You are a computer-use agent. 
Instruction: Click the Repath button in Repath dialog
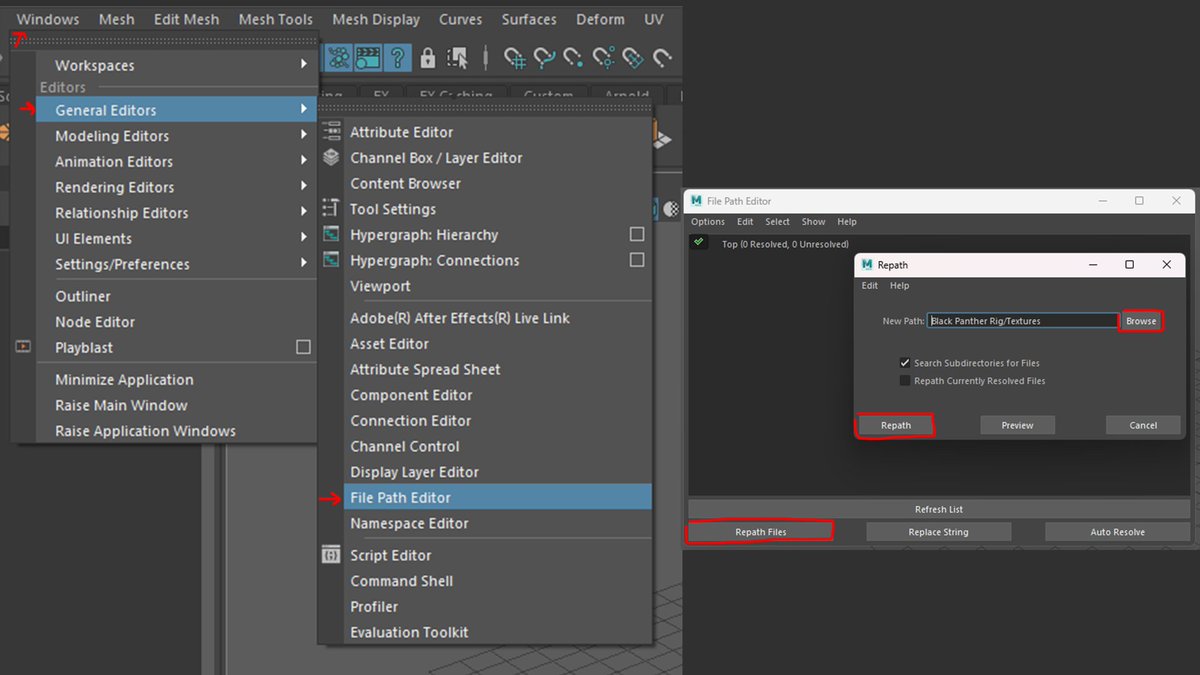point(896,425)
